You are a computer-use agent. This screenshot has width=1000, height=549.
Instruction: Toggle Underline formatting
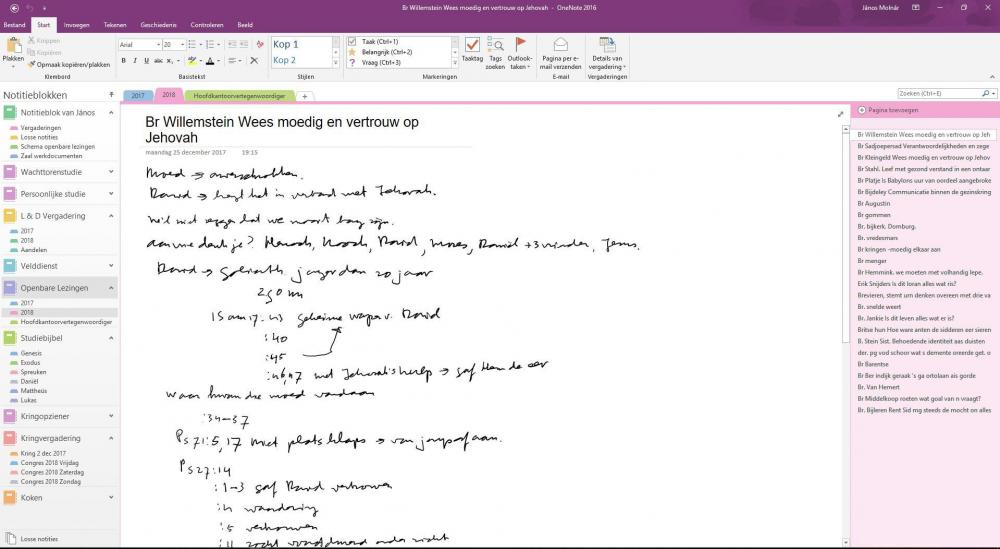click(x=147, y=61)
